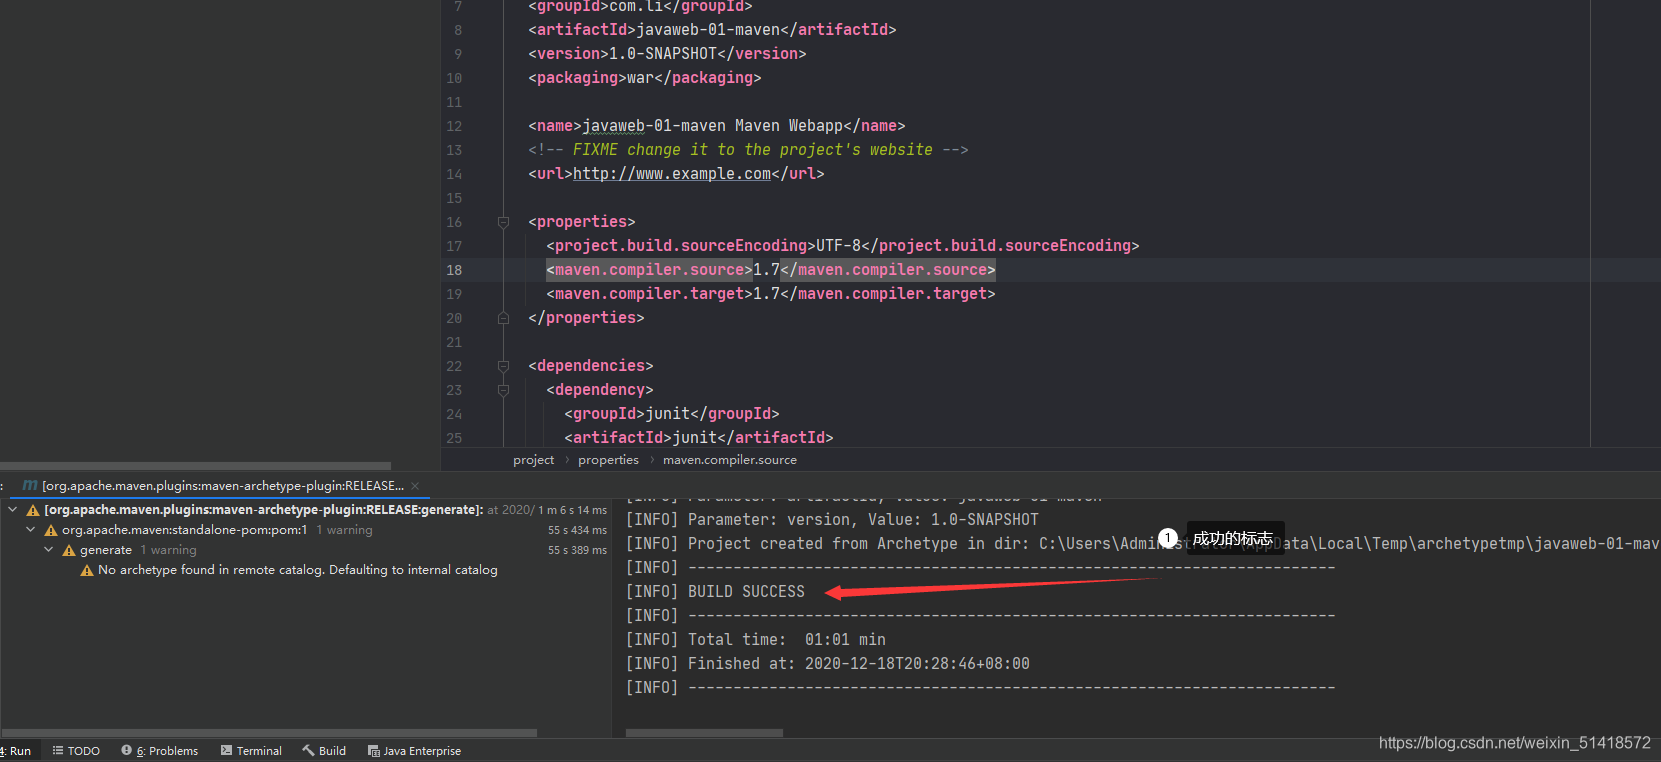Collapse the standalone-pom:pom:1 tree node

[x=30, y=530]
